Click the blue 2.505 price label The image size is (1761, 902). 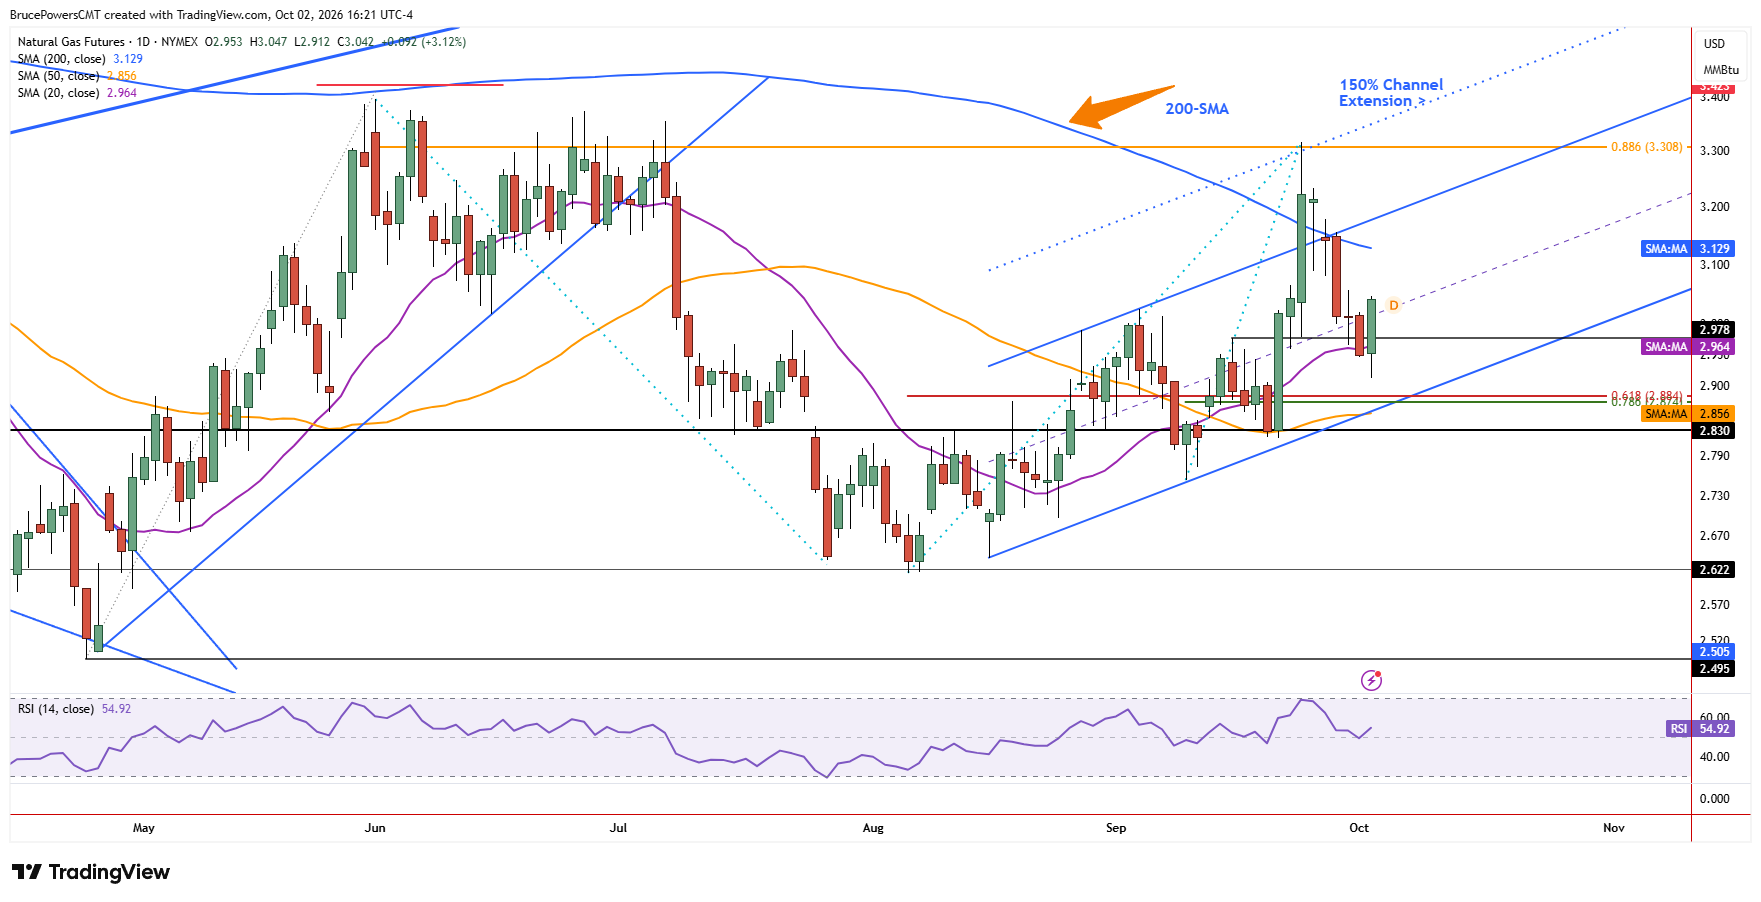(1714, 652)
